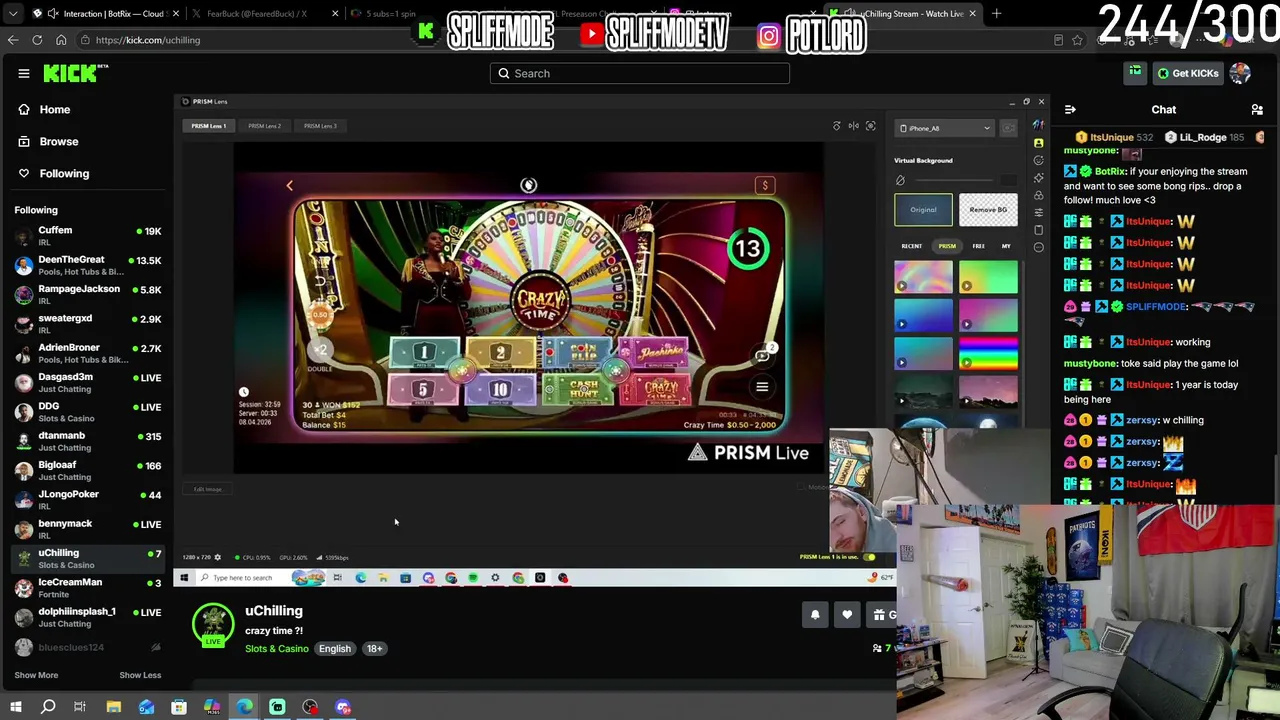Choose the rainbow stripes background swatch
The image size is (1280, 720).
tap(988, 353)
